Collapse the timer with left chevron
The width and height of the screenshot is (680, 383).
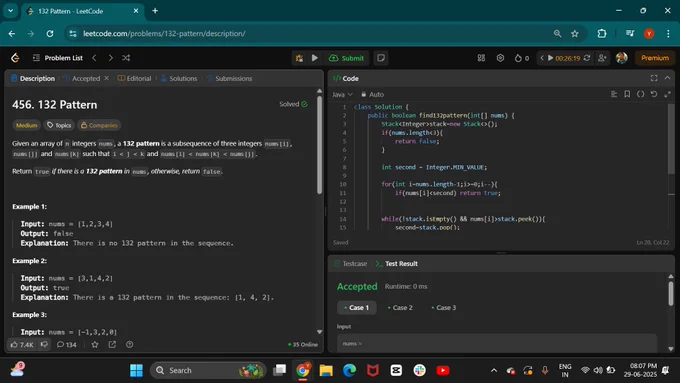coord(542,58)
